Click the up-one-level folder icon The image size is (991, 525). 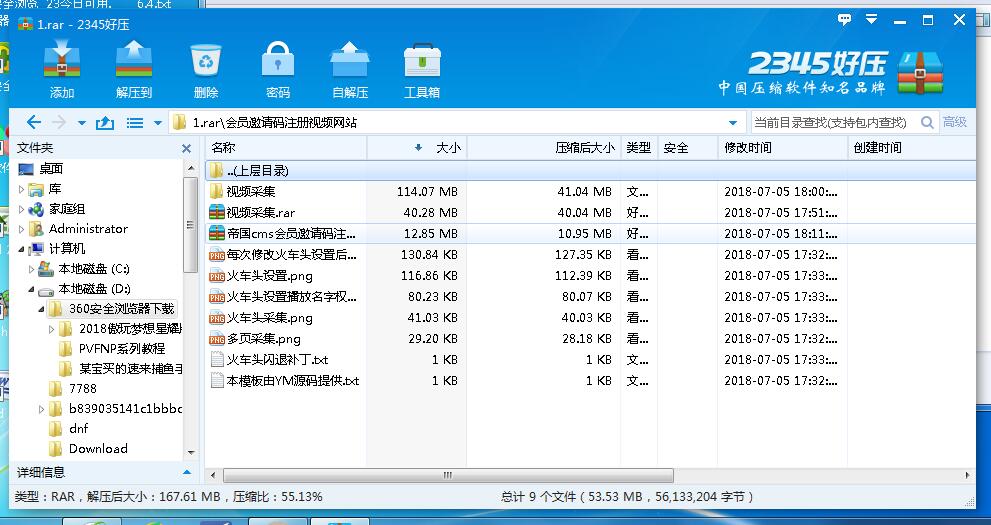104,123
